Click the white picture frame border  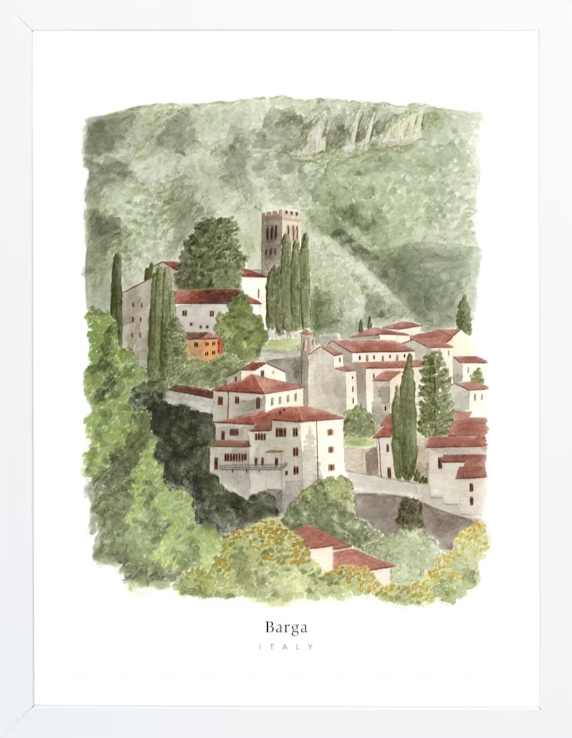point(16,369)
